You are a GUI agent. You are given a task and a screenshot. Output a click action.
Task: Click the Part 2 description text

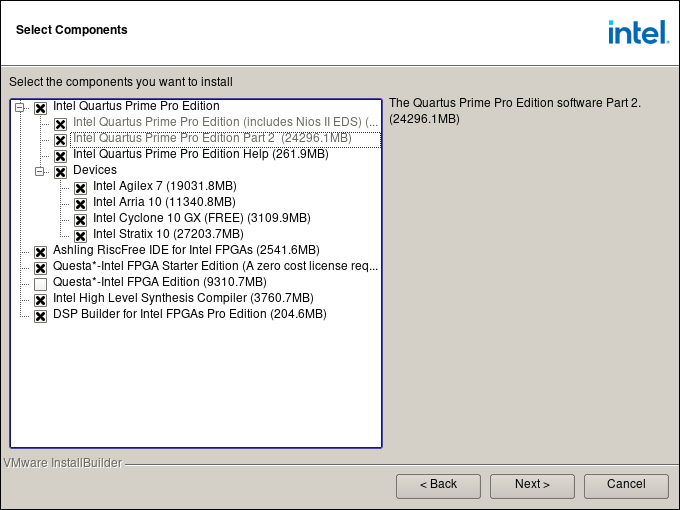[515, 111]
